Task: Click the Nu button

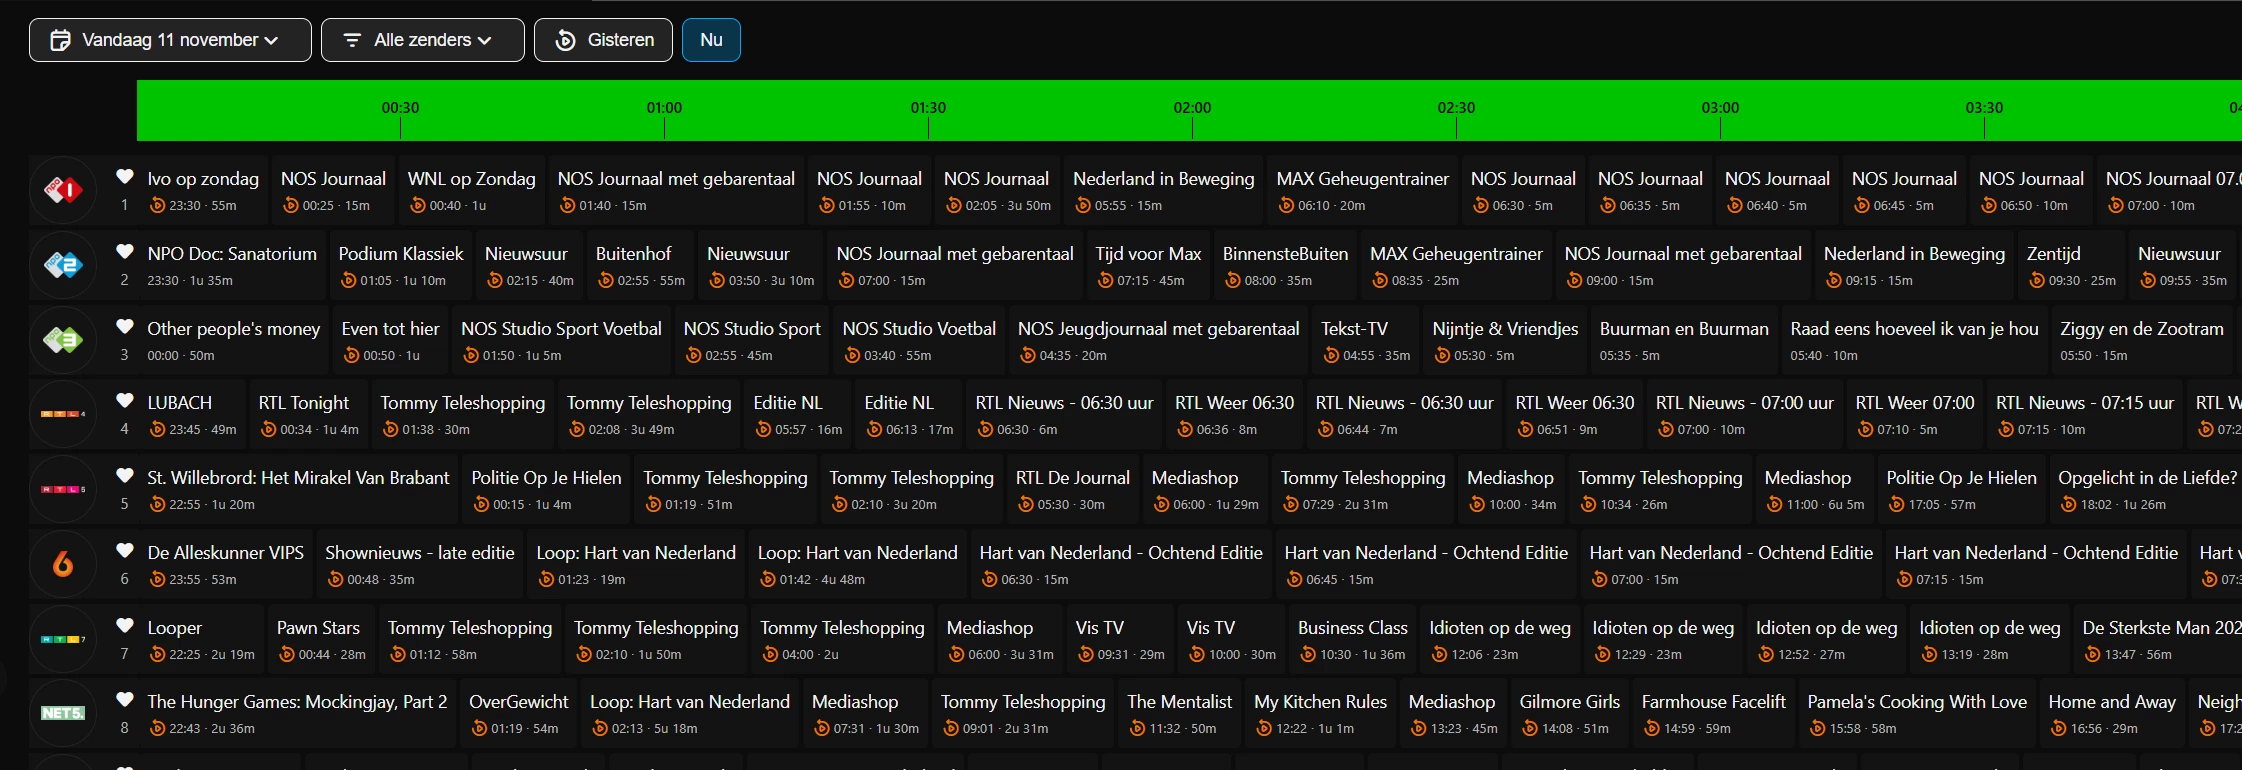Action: (x=711, y=40)
